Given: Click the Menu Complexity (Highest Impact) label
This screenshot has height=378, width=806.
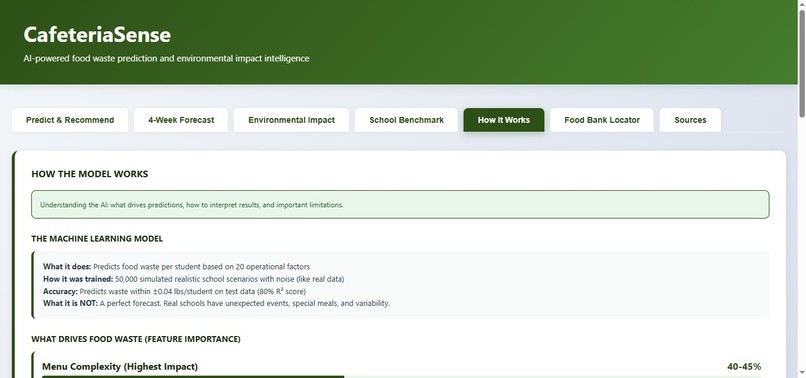Looking at the screenshot, I should pos(120,367).
